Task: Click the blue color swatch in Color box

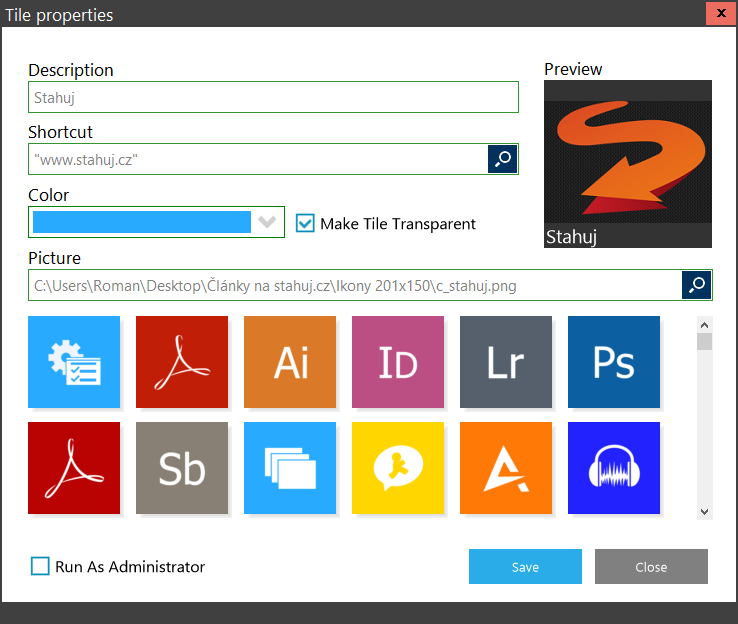Action: pyautogui.click(x=142, y=222)
